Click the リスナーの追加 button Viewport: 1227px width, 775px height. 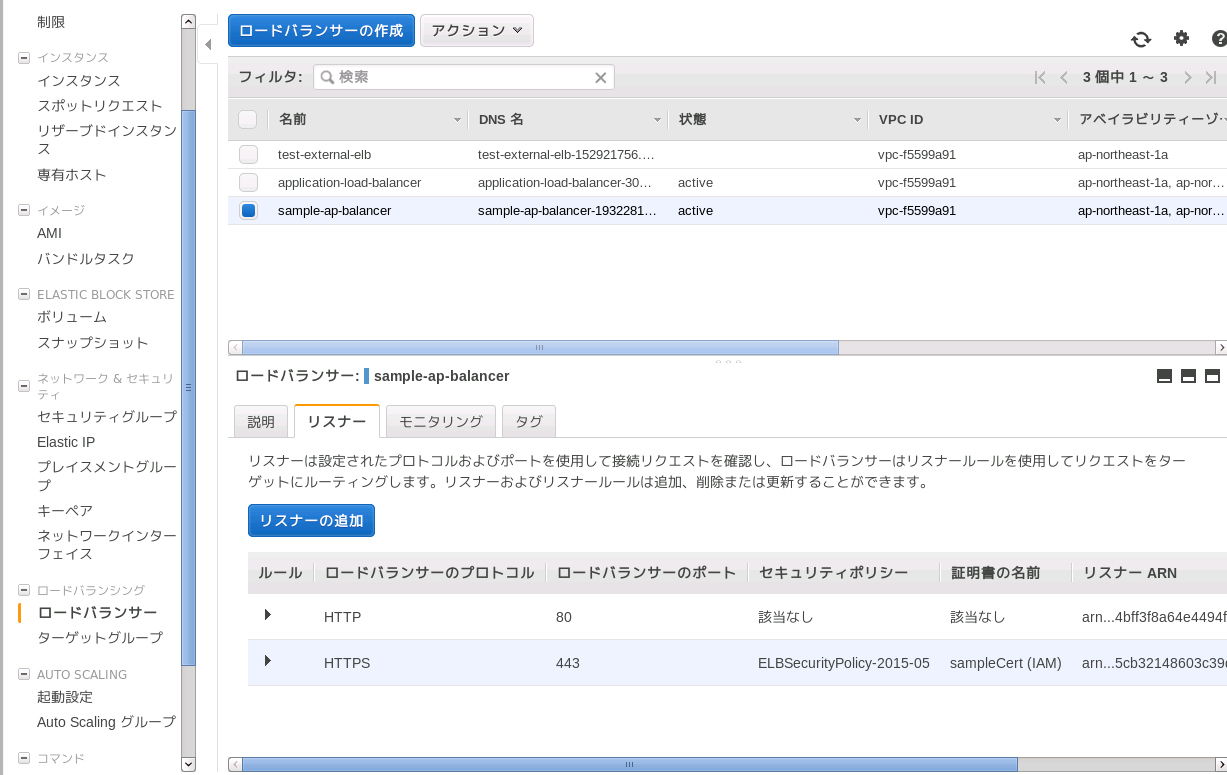coord(311,520)
